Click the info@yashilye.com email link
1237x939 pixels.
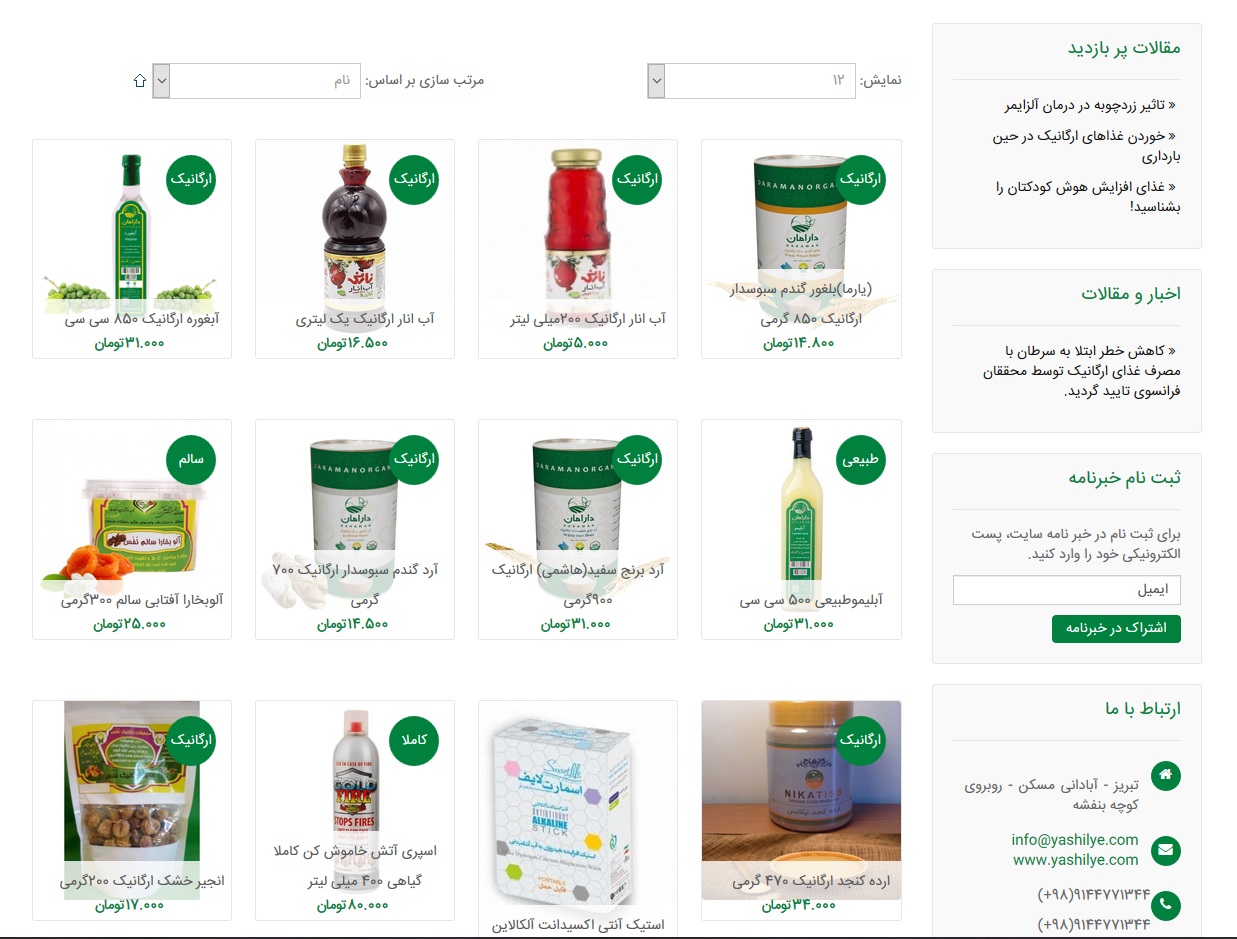[x=1075, y=840]
